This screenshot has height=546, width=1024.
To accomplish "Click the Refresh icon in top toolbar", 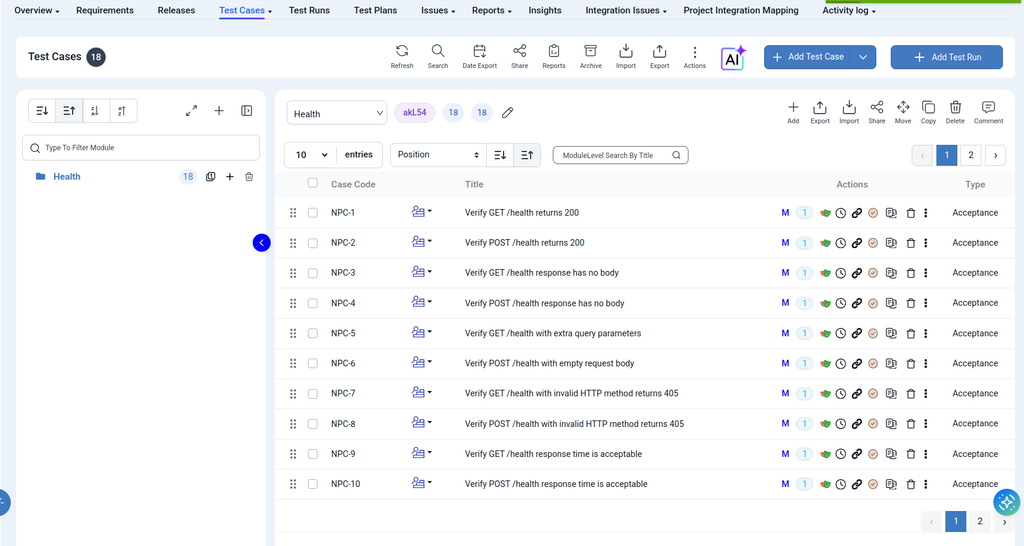I will click(402, 51).
